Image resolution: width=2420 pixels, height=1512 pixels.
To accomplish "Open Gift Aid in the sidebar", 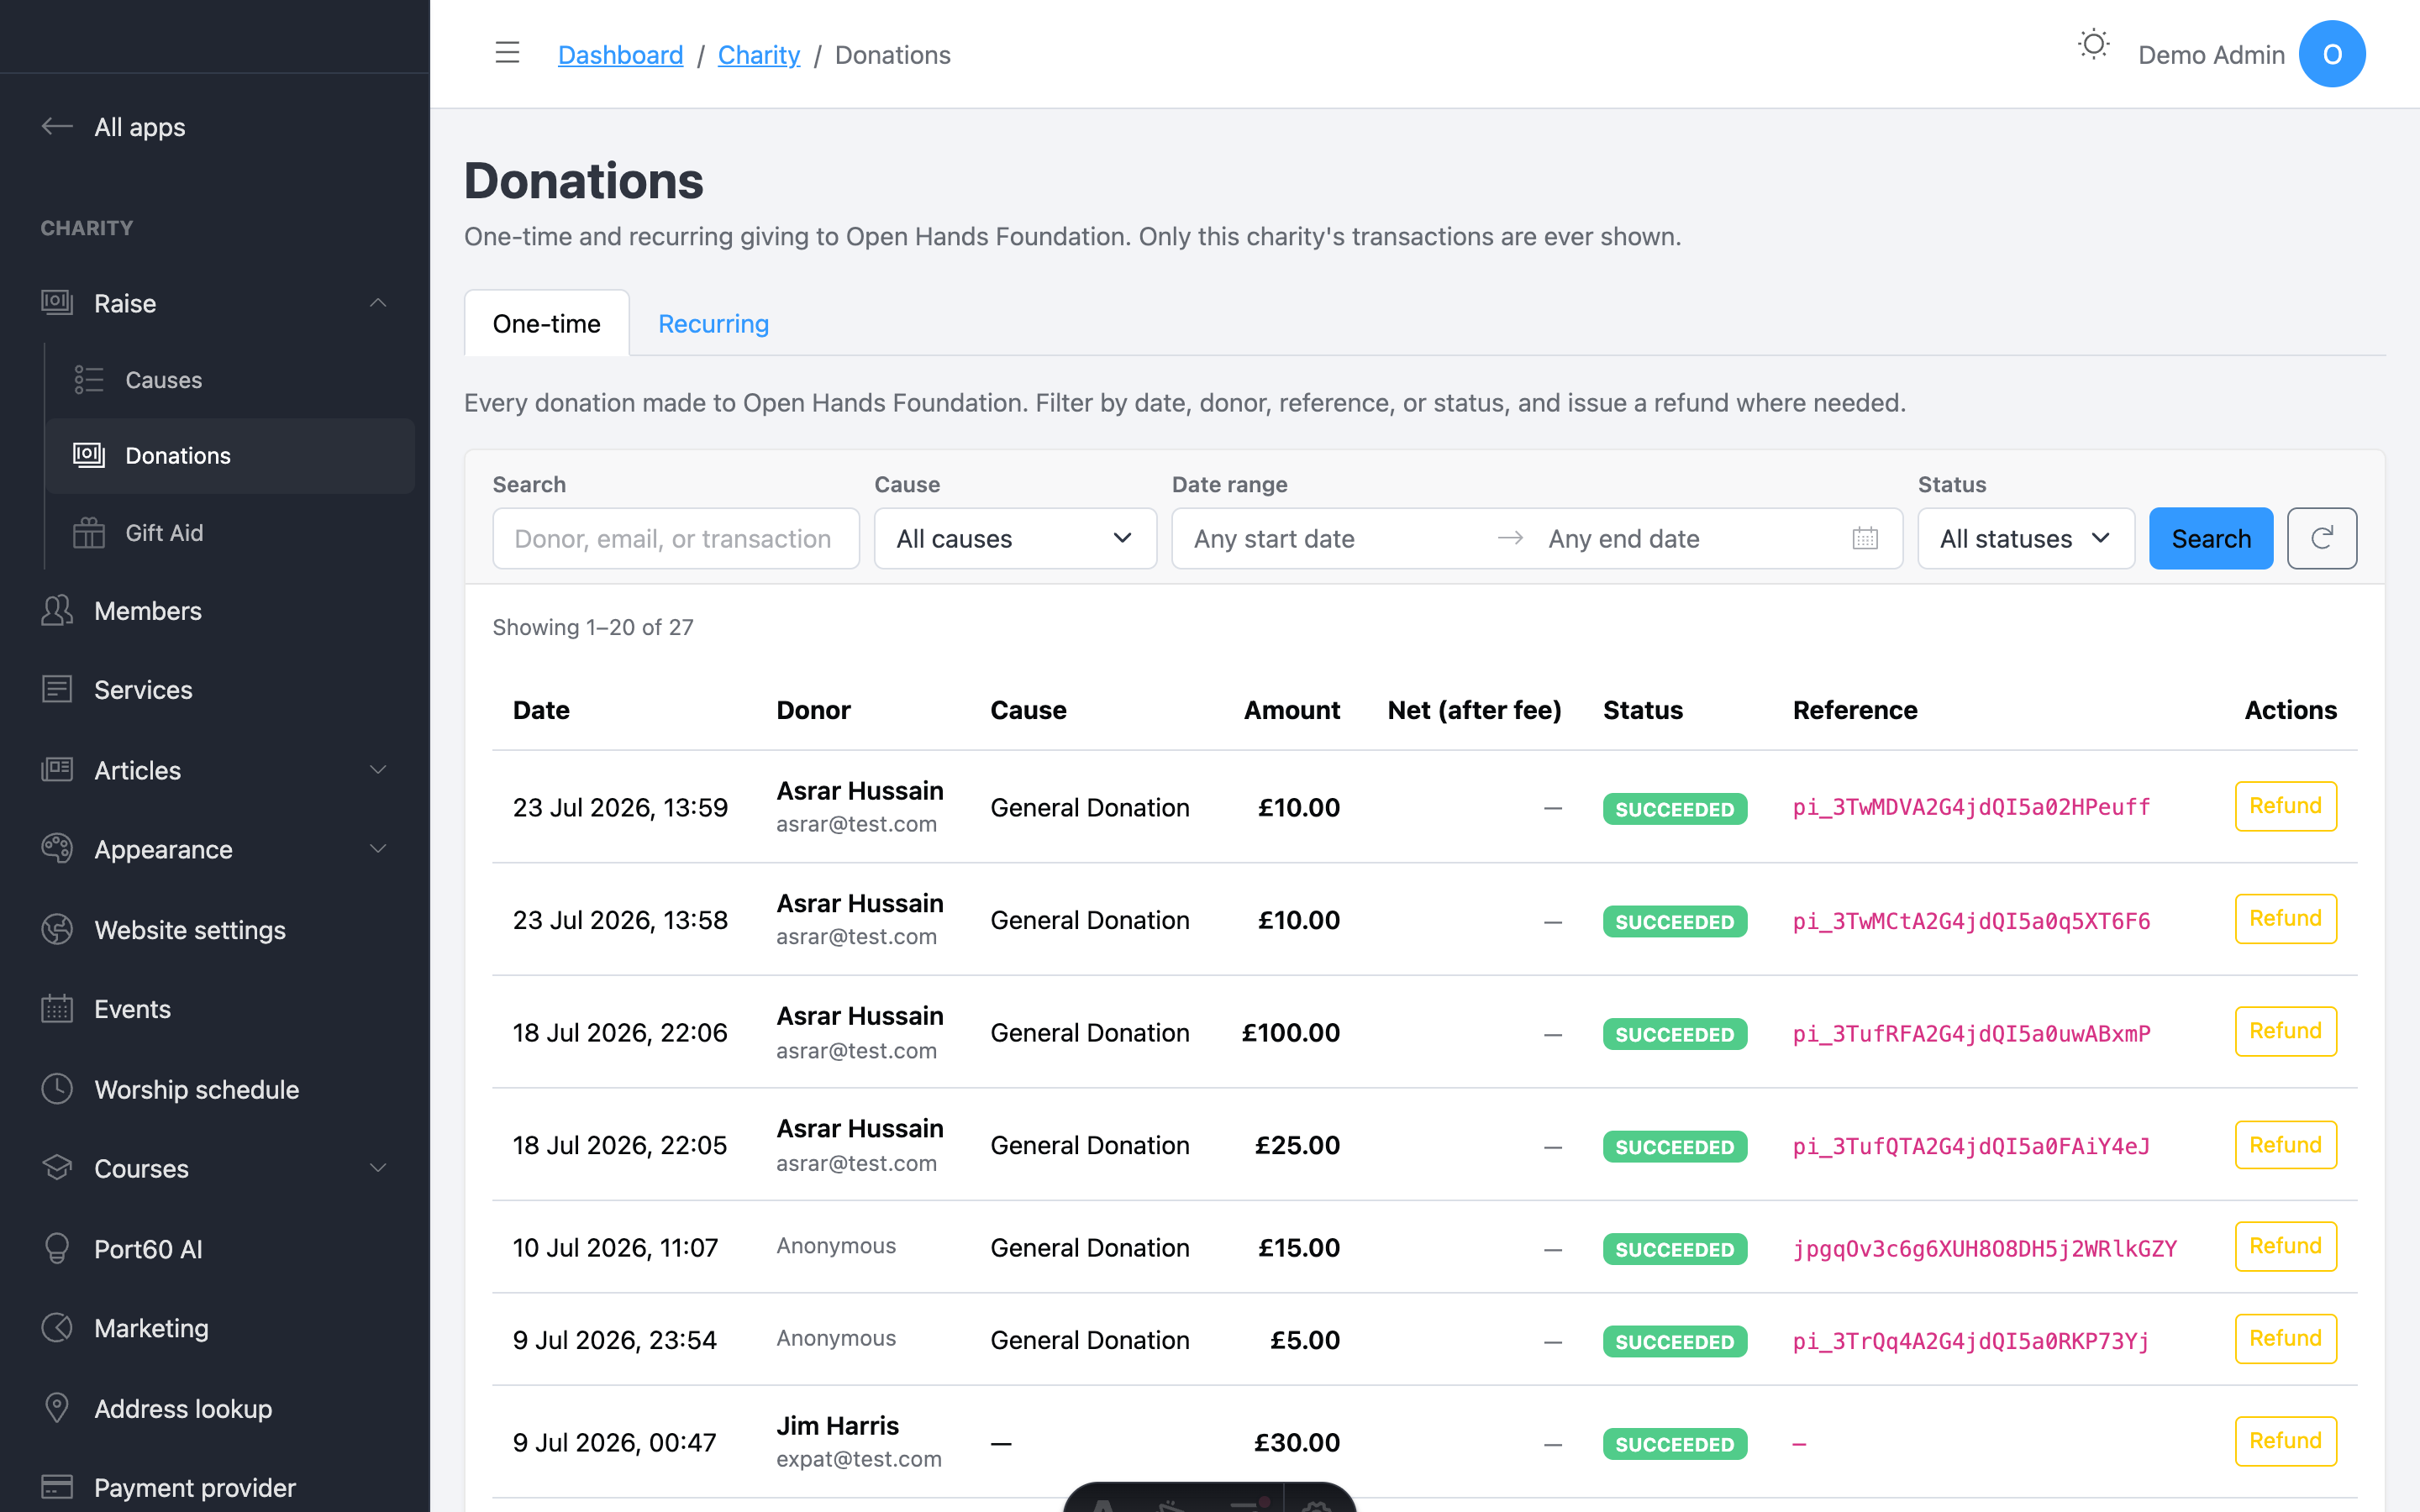I will [x=230, y=532].
